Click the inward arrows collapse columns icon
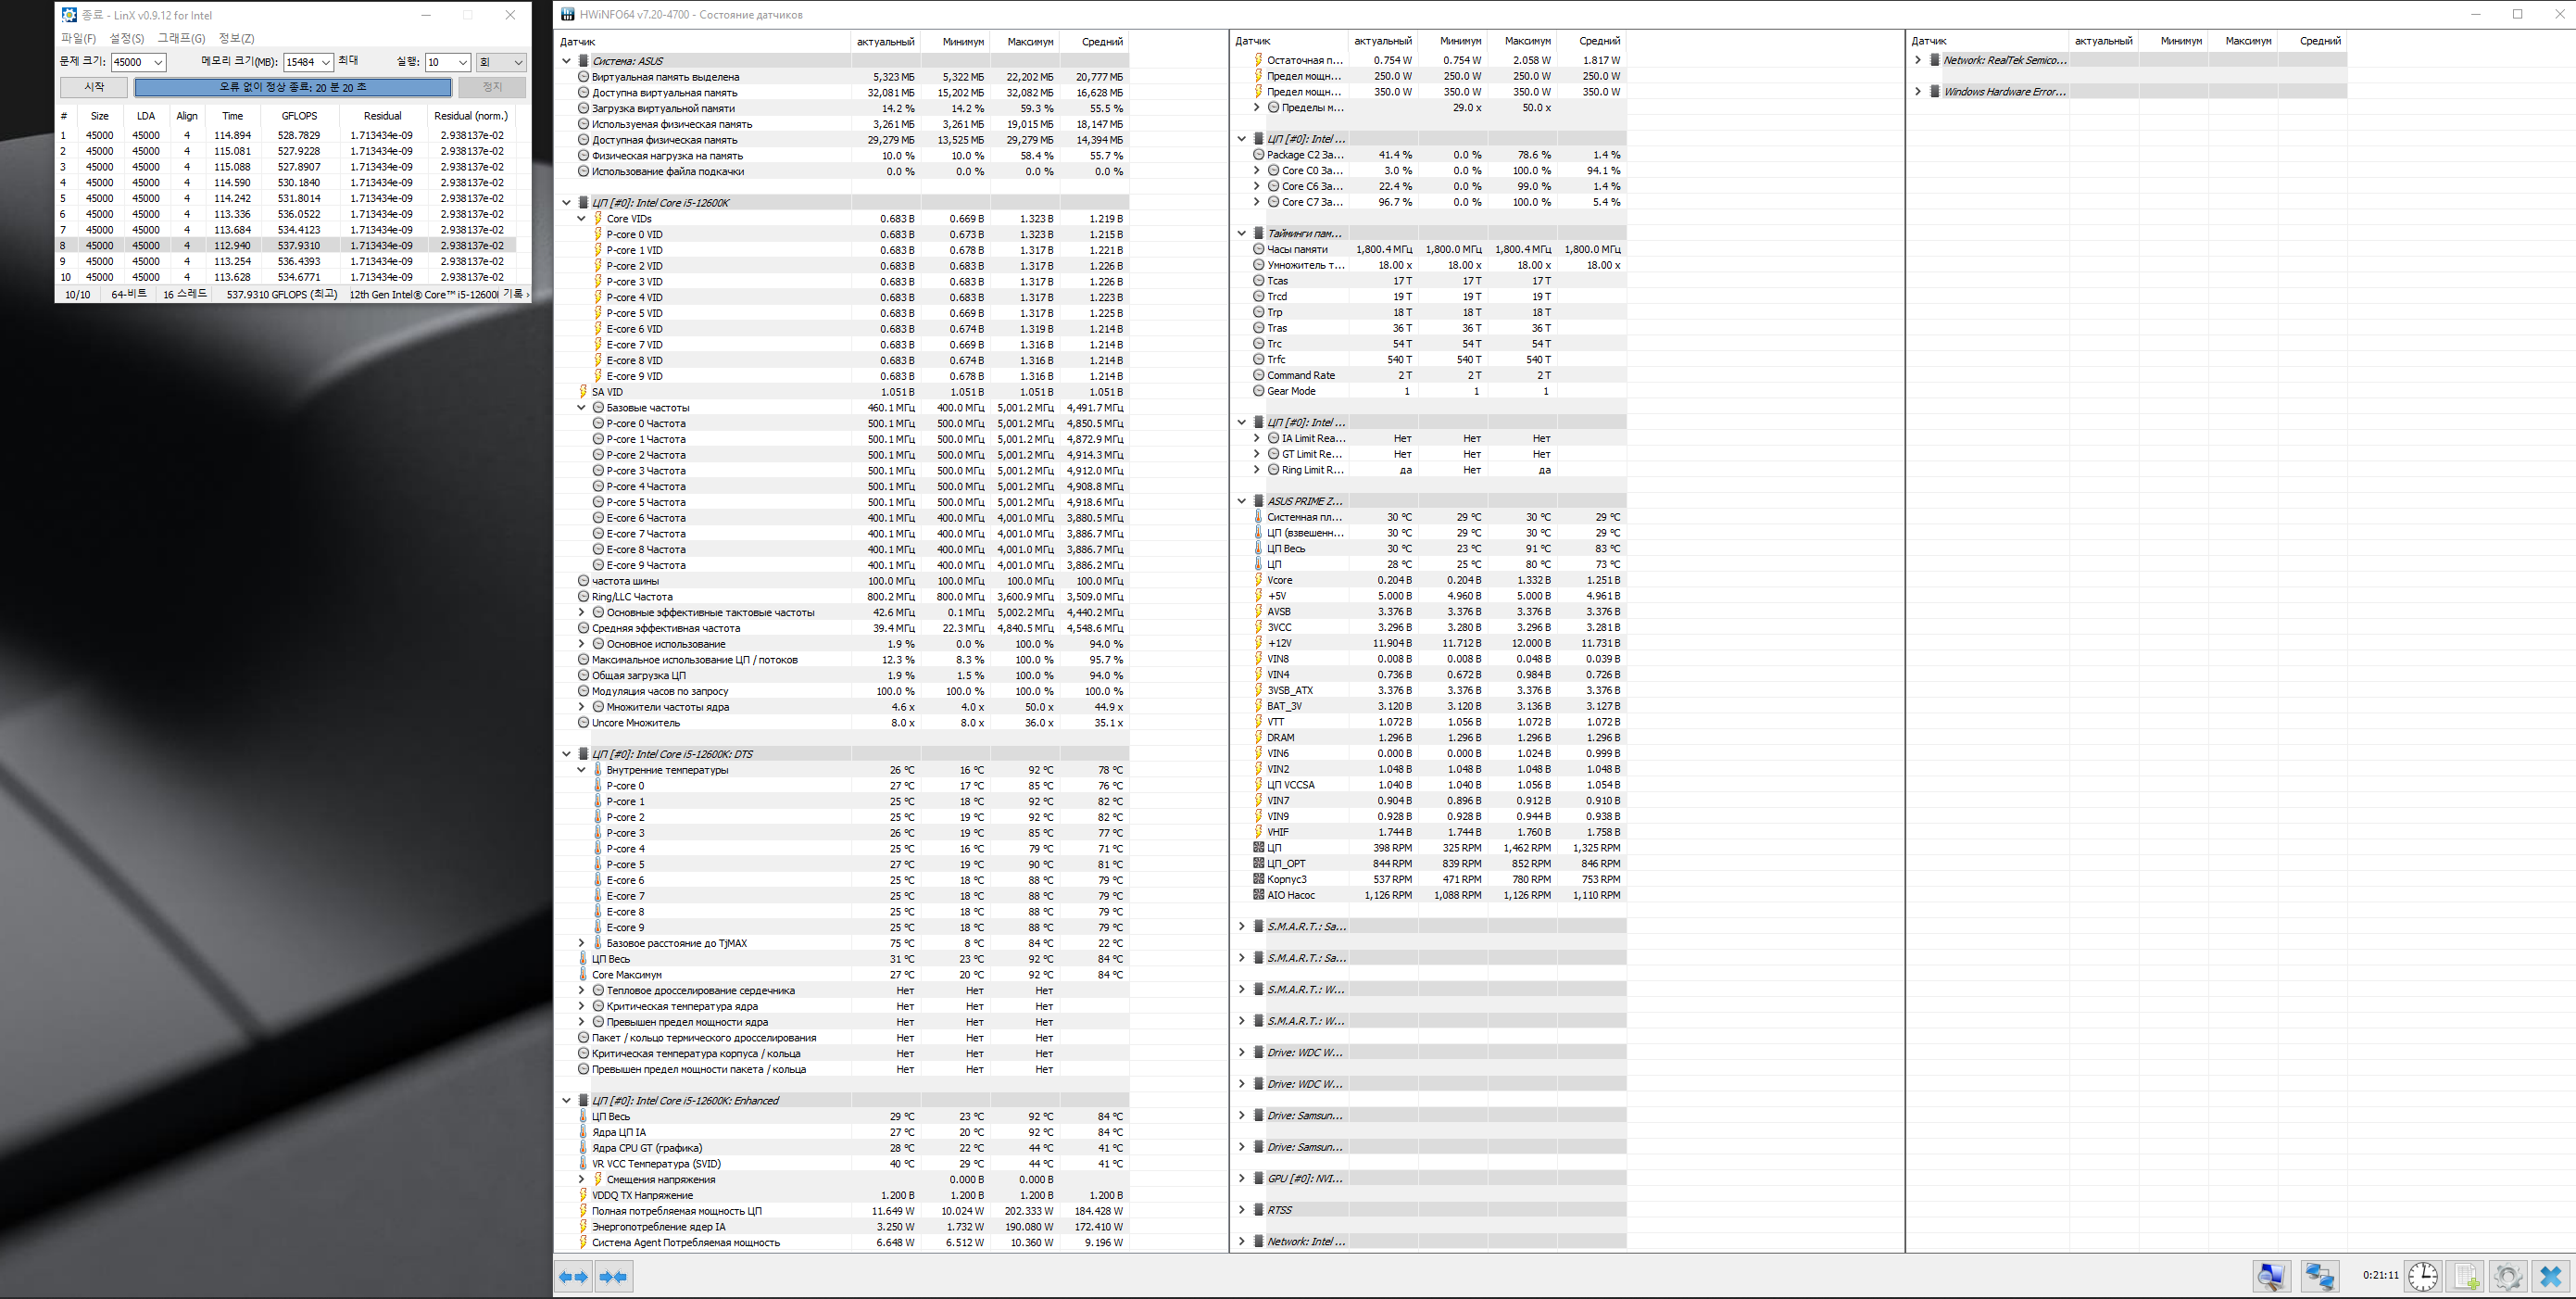Image resolution: width=2576 pixels, height=1299 pixels. 614,1277
